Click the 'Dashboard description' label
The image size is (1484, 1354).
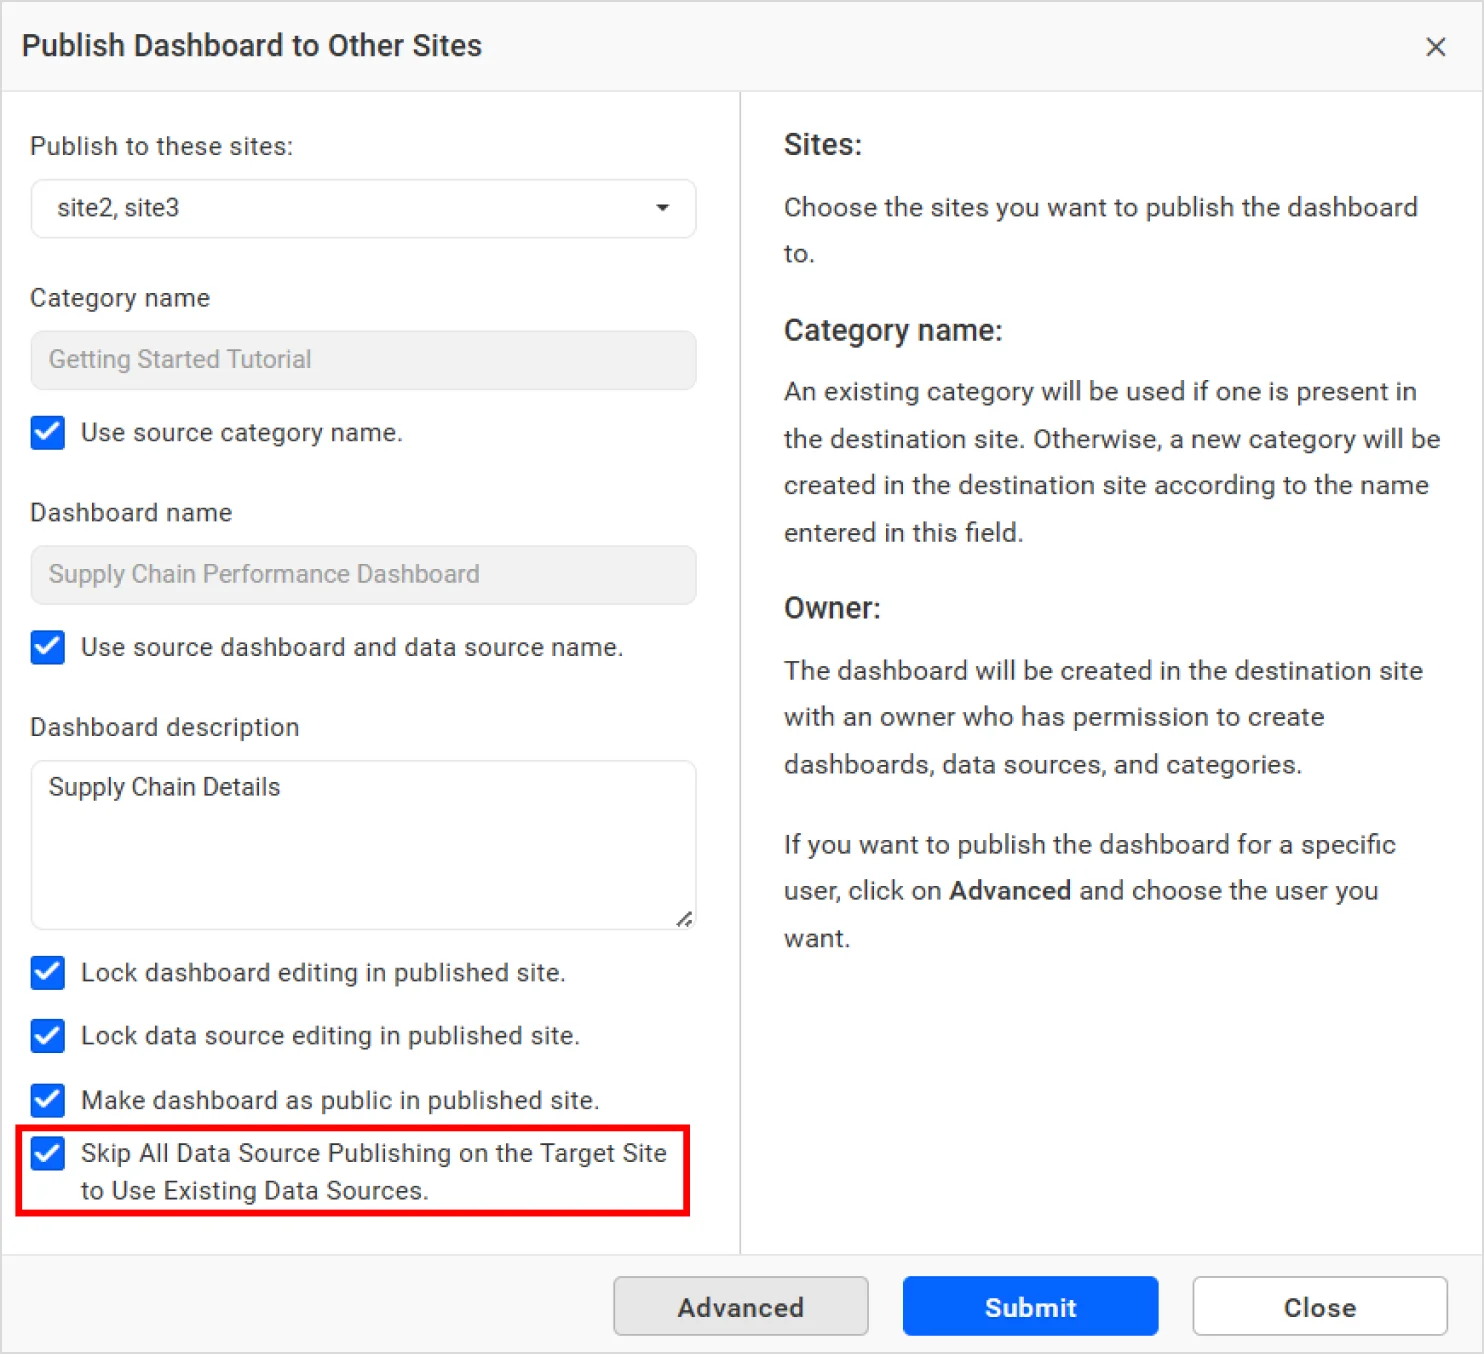tap(165, 727)
